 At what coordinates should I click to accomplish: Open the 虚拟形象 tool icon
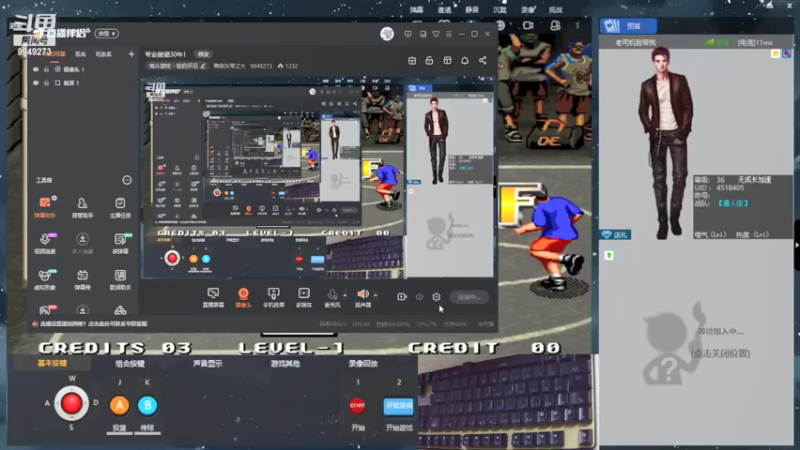(45, 279)
